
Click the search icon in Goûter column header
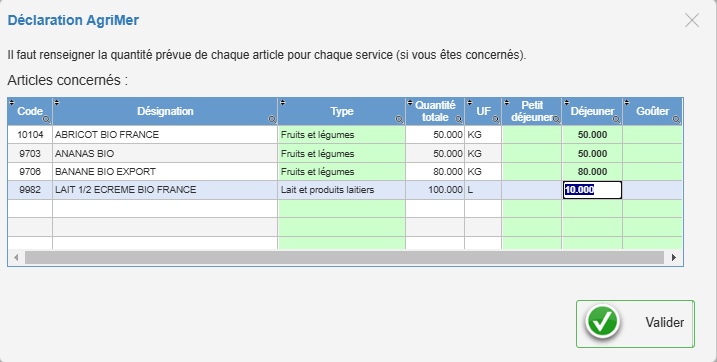click(x=676, y=119)
